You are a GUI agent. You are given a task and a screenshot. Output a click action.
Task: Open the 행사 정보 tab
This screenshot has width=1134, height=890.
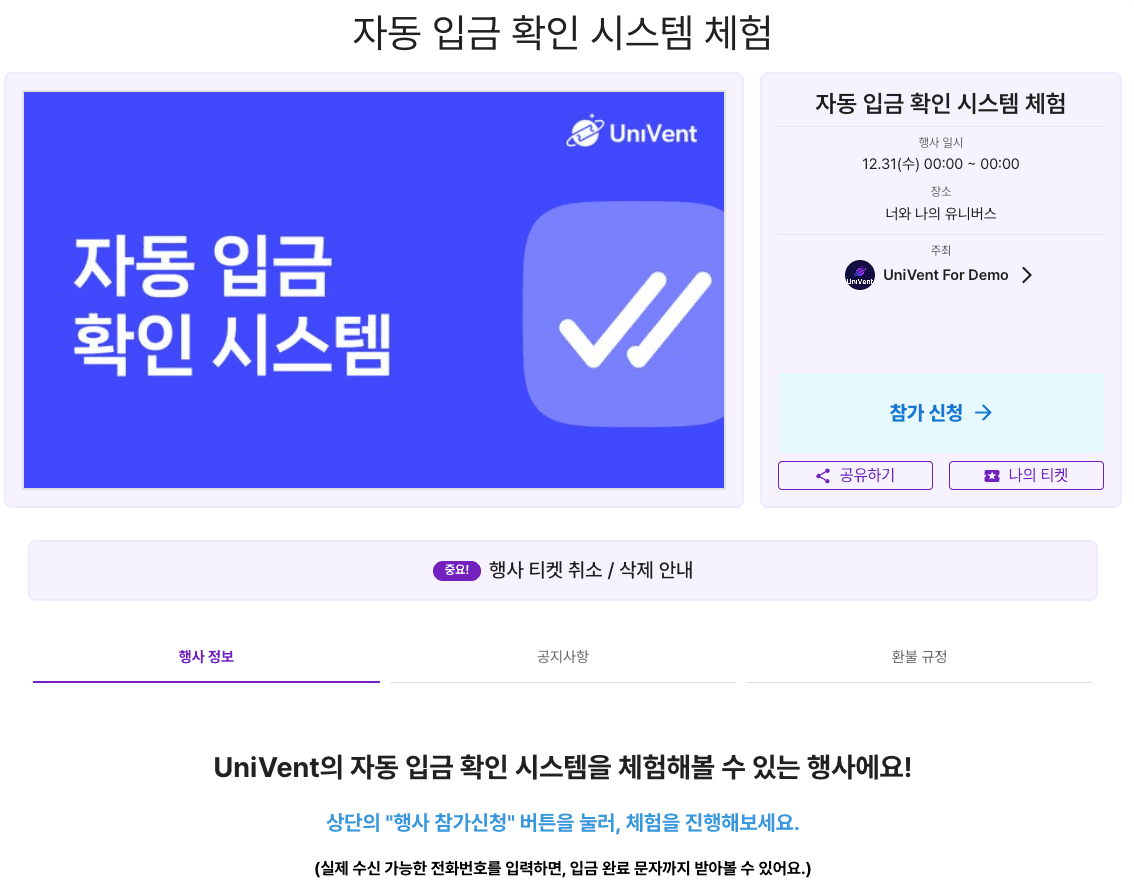(206, 657)
